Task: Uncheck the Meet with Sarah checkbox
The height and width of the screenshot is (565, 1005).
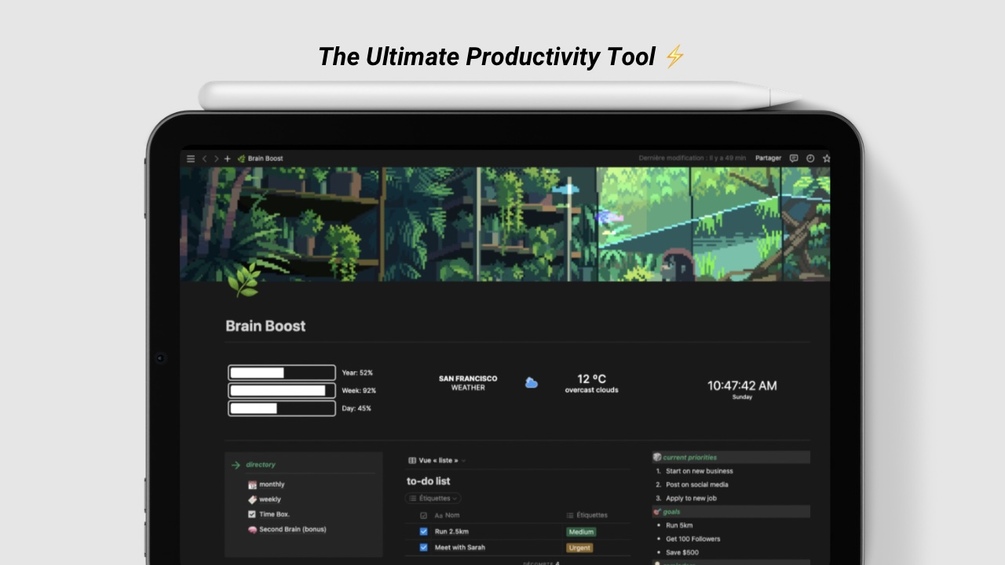Action: [423, 547]
